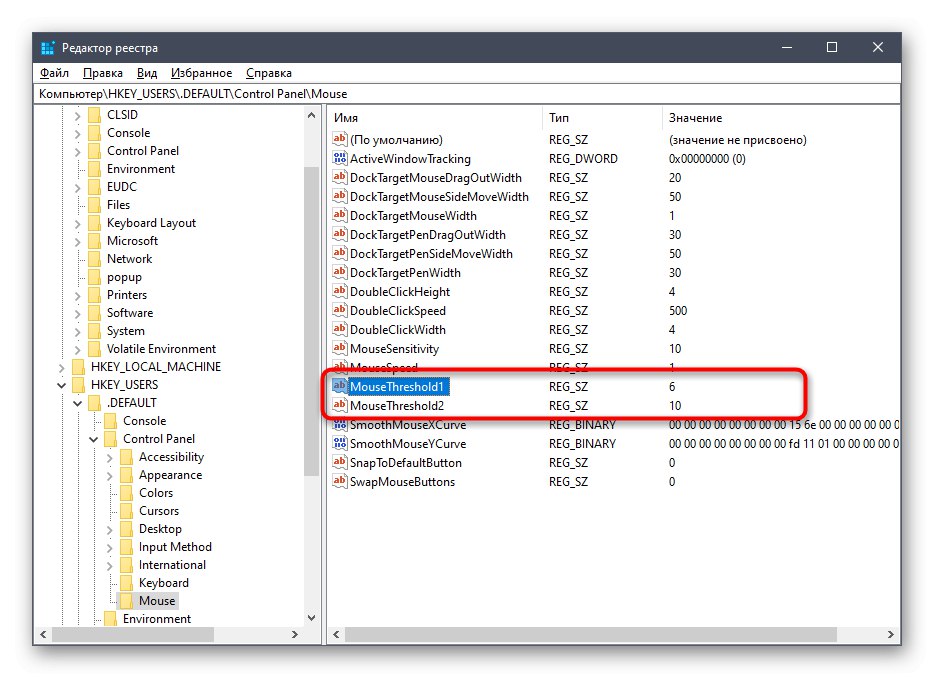934x678 pixels.
Task: Click the registry path address bar
Action: point(467,94)
